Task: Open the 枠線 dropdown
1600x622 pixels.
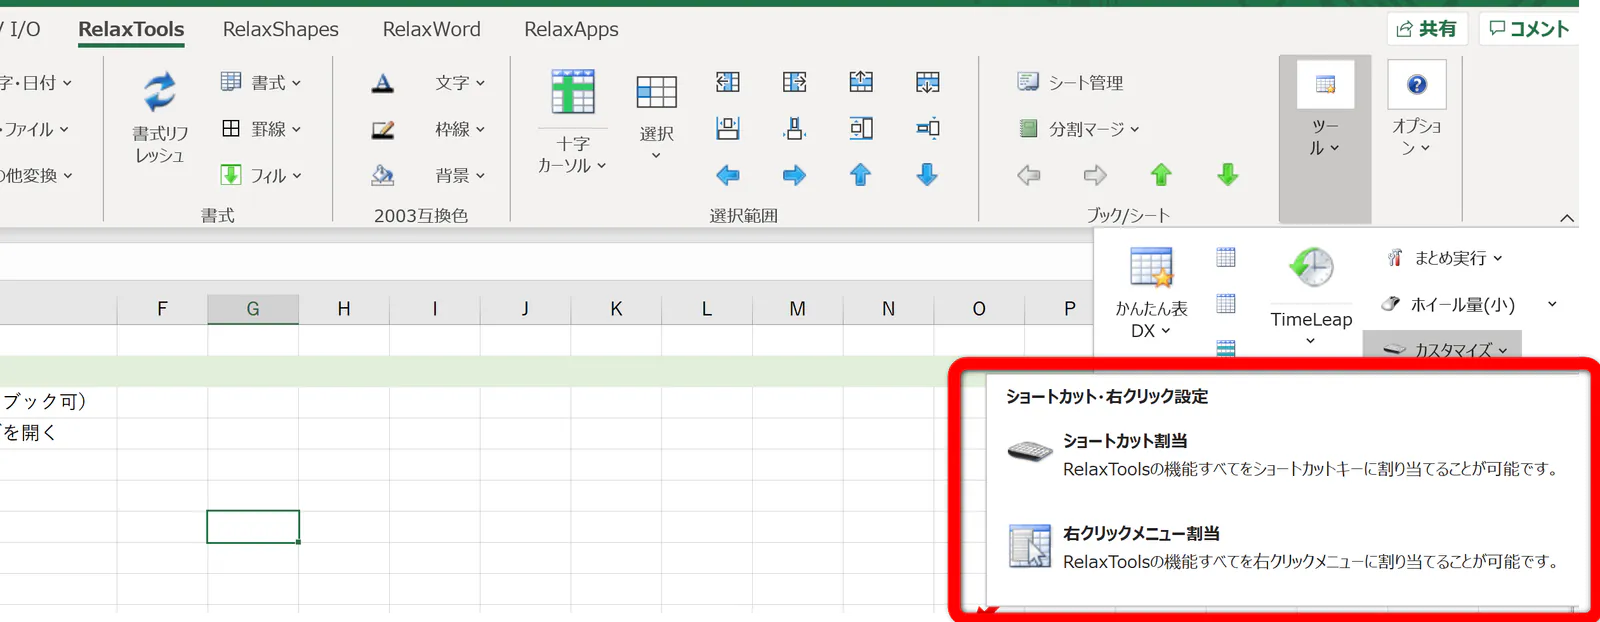Action: (x=460, y=129)
